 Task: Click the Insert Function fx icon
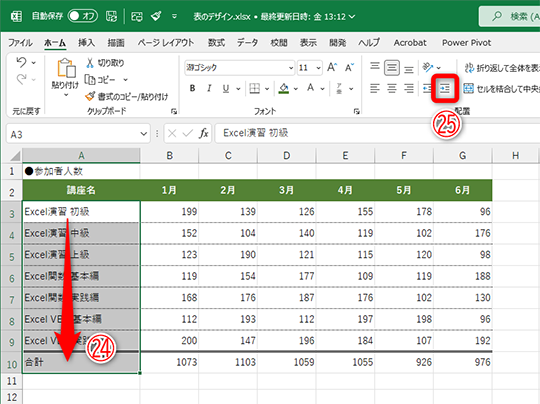click(x=204, y=133)
